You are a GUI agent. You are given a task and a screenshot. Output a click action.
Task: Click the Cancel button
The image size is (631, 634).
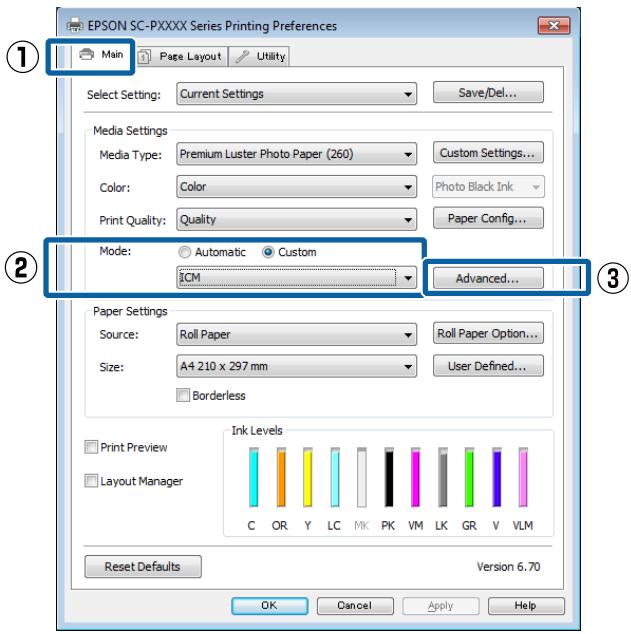point(355,605)
